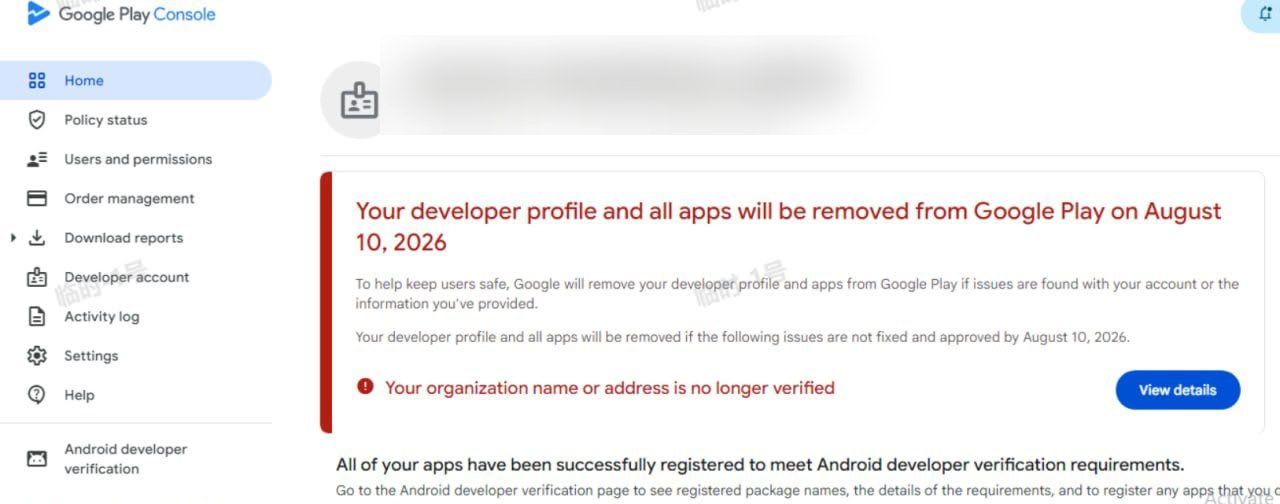Click 'Your organization name or address is no longer verified'
Viewport: 1280px width, 504px height.
(x=609, y=387)
